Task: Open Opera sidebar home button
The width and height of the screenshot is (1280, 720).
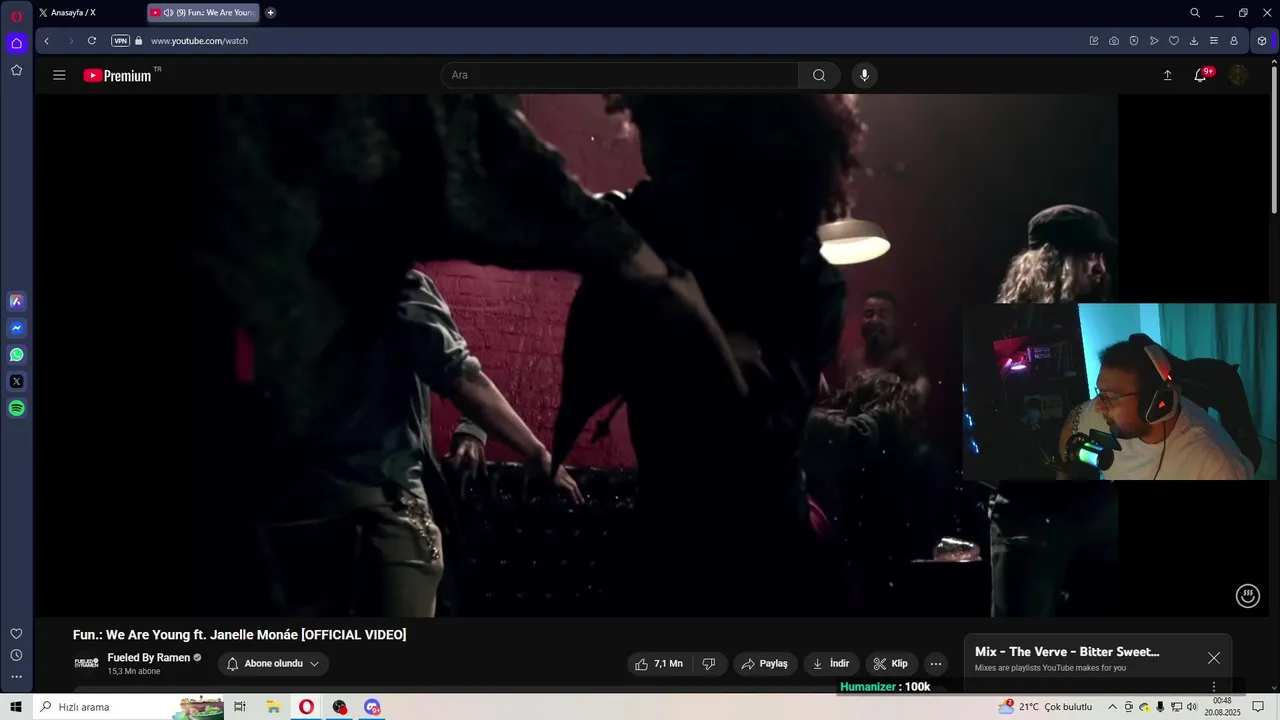Action: (16, 43)
